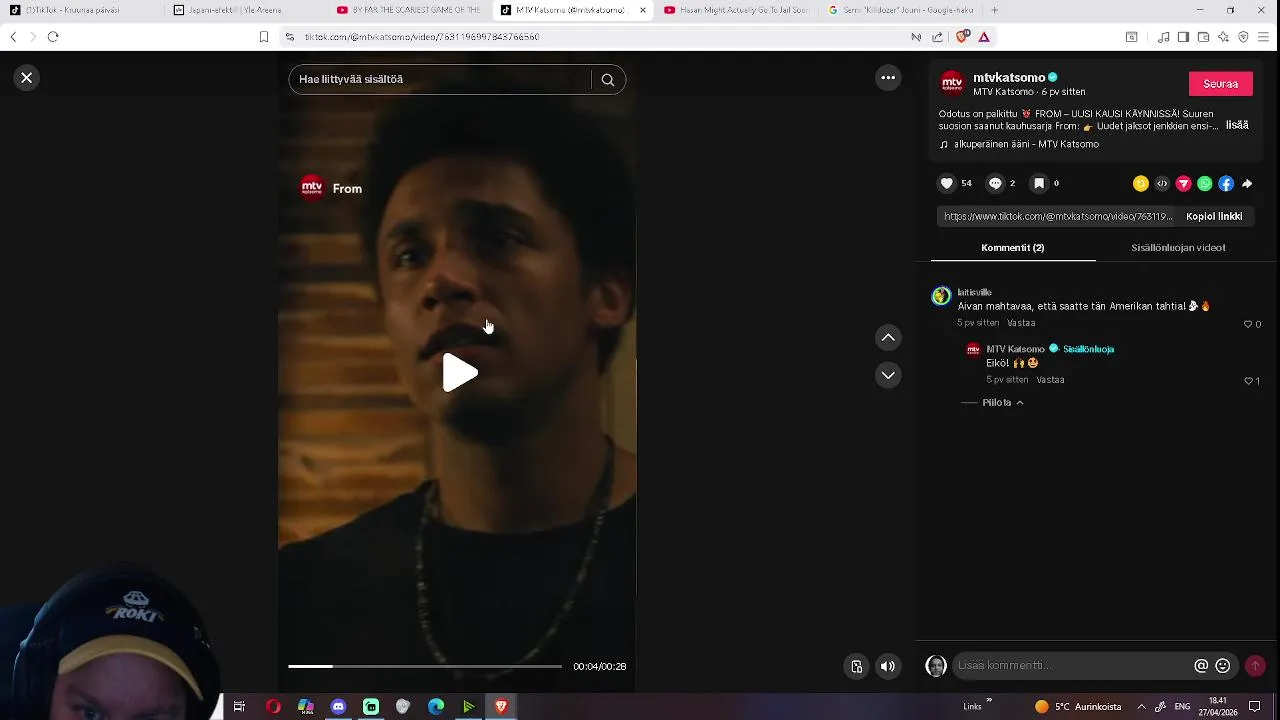Toggle the browser sidebar panel
The width and height of the screenshot is (1280, 720).
pos(1183,37)
